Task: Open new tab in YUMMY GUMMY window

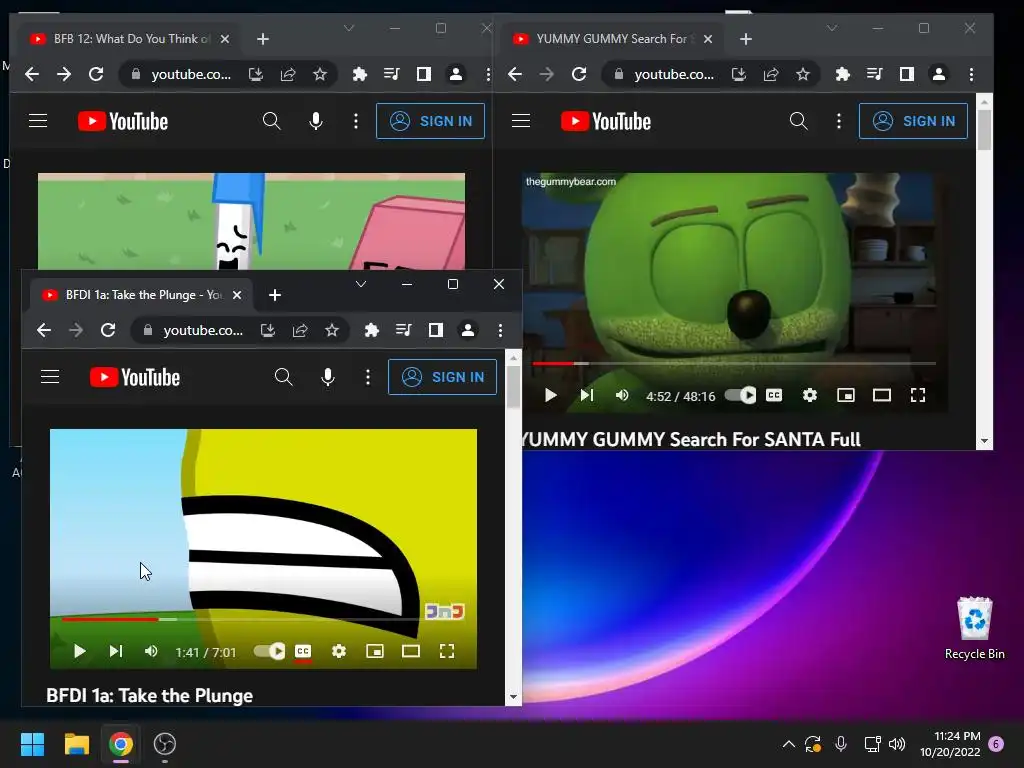Action: tap(746, 39)
